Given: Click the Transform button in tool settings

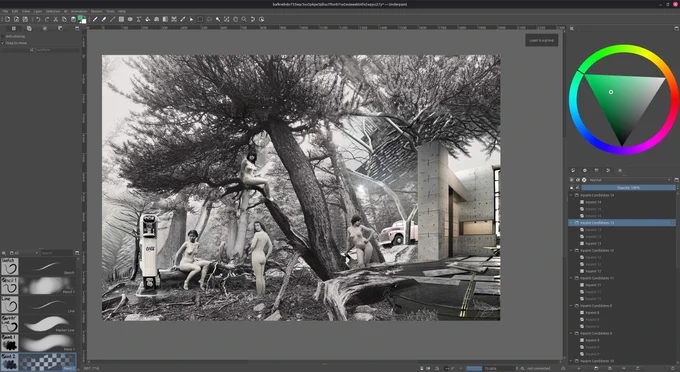Looking at the screenshot, I should coord(40,50).
